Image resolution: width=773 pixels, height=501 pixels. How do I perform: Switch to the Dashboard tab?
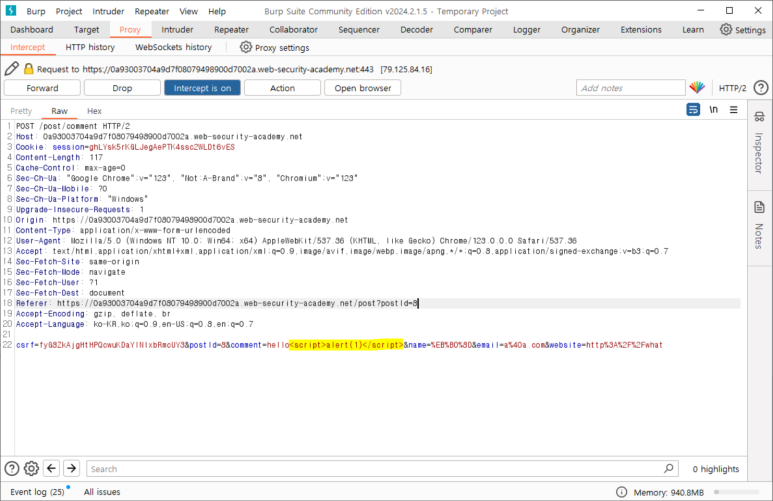(x=32, y=30)
